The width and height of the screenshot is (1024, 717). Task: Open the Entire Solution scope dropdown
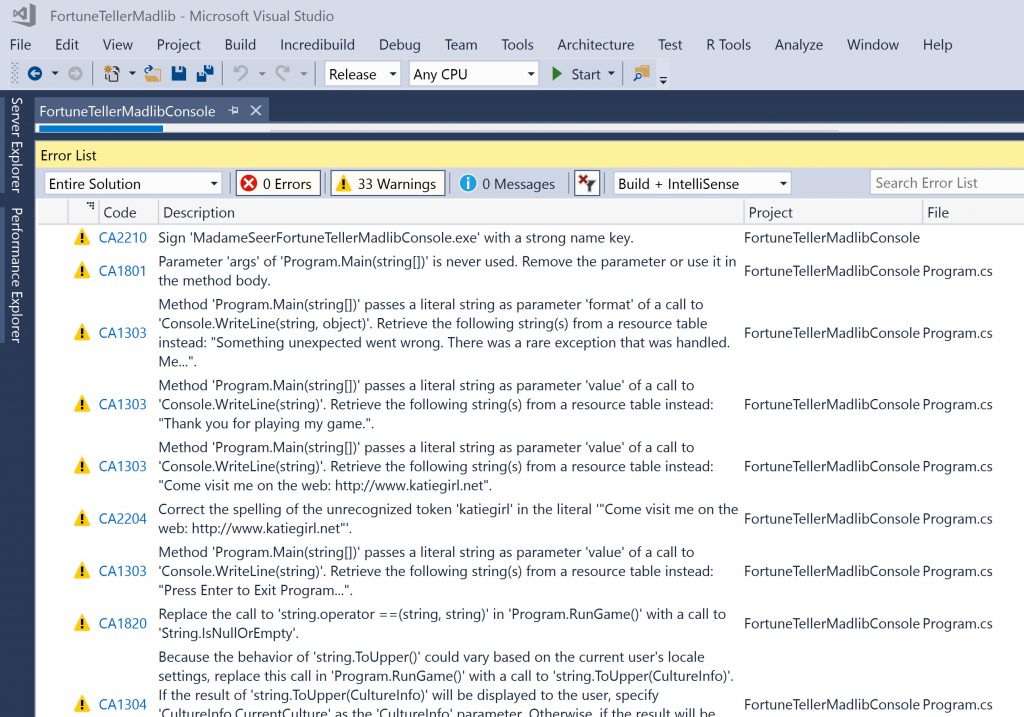click(133, 183)
